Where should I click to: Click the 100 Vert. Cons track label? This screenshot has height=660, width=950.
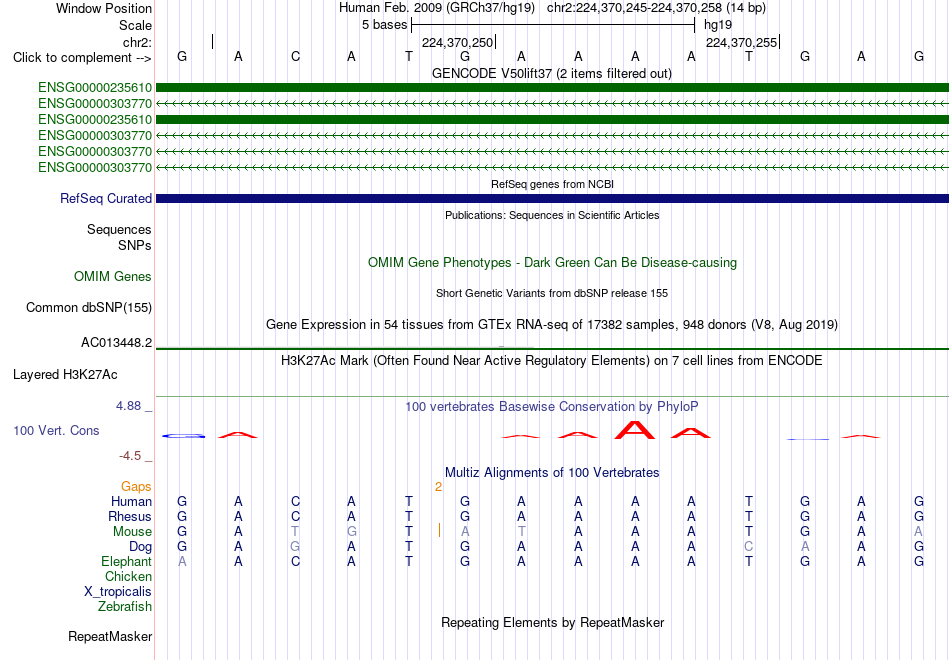coord(56,431)
